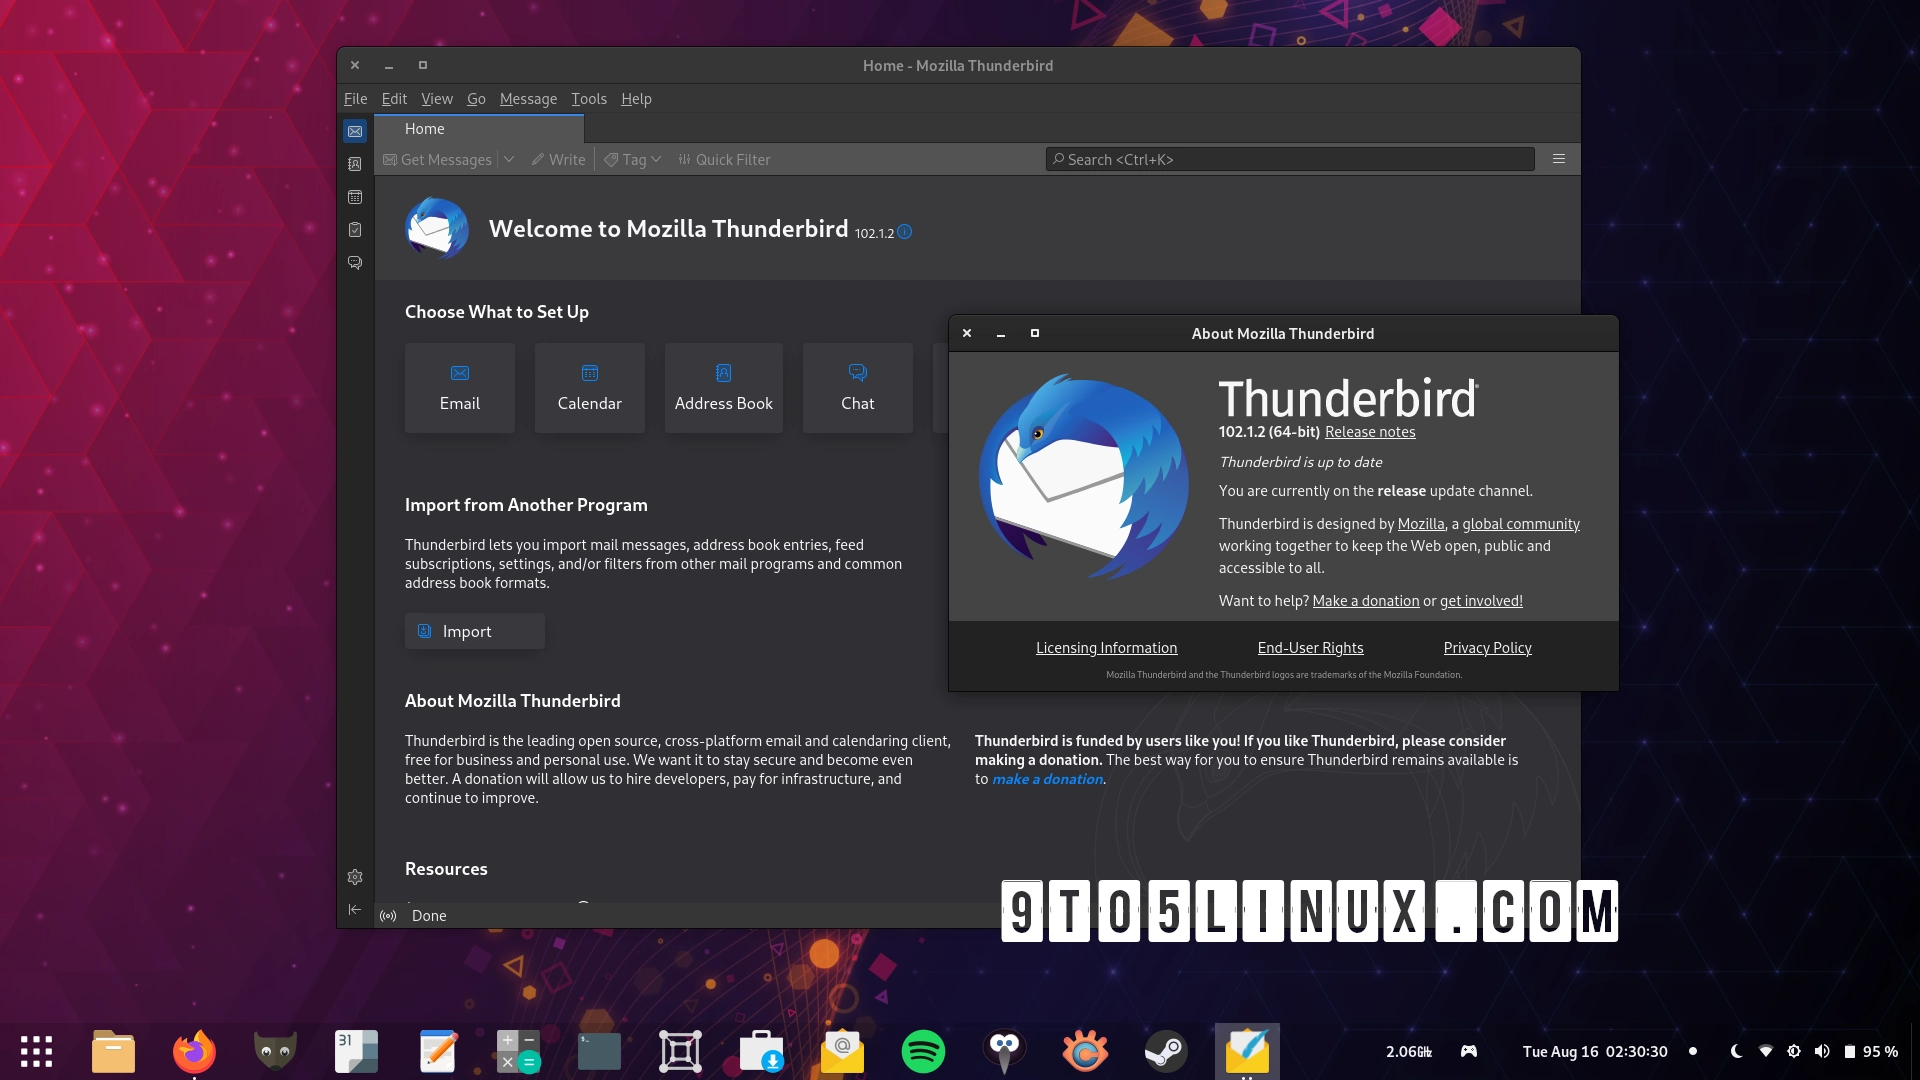Open the Calendar space in the left sidebar

tap(355, 197)
